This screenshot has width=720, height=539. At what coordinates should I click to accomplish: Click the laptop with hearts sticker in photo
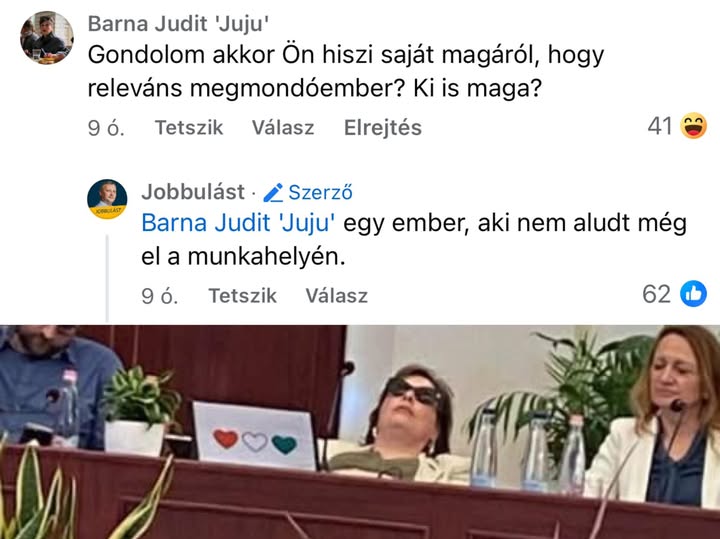coord(255,436)
